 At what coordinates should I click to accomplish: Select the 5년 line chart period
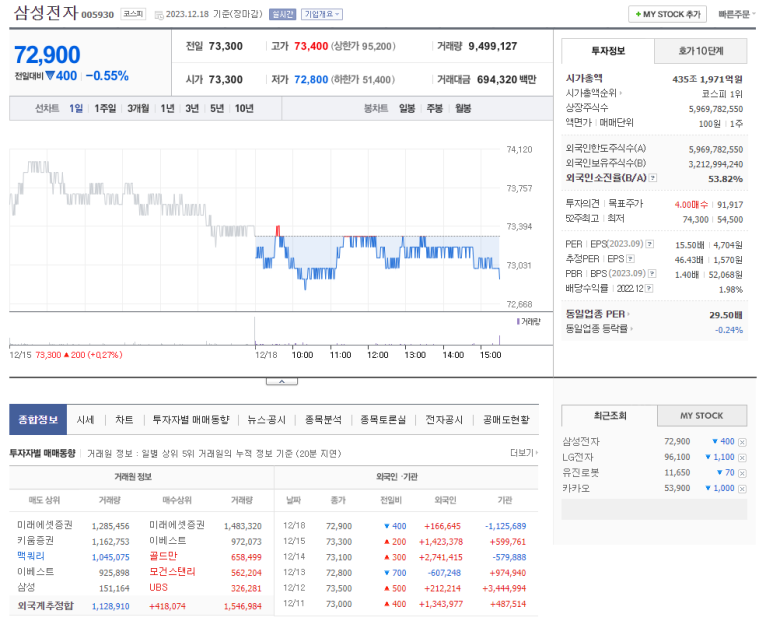click(x=217, y=108)
